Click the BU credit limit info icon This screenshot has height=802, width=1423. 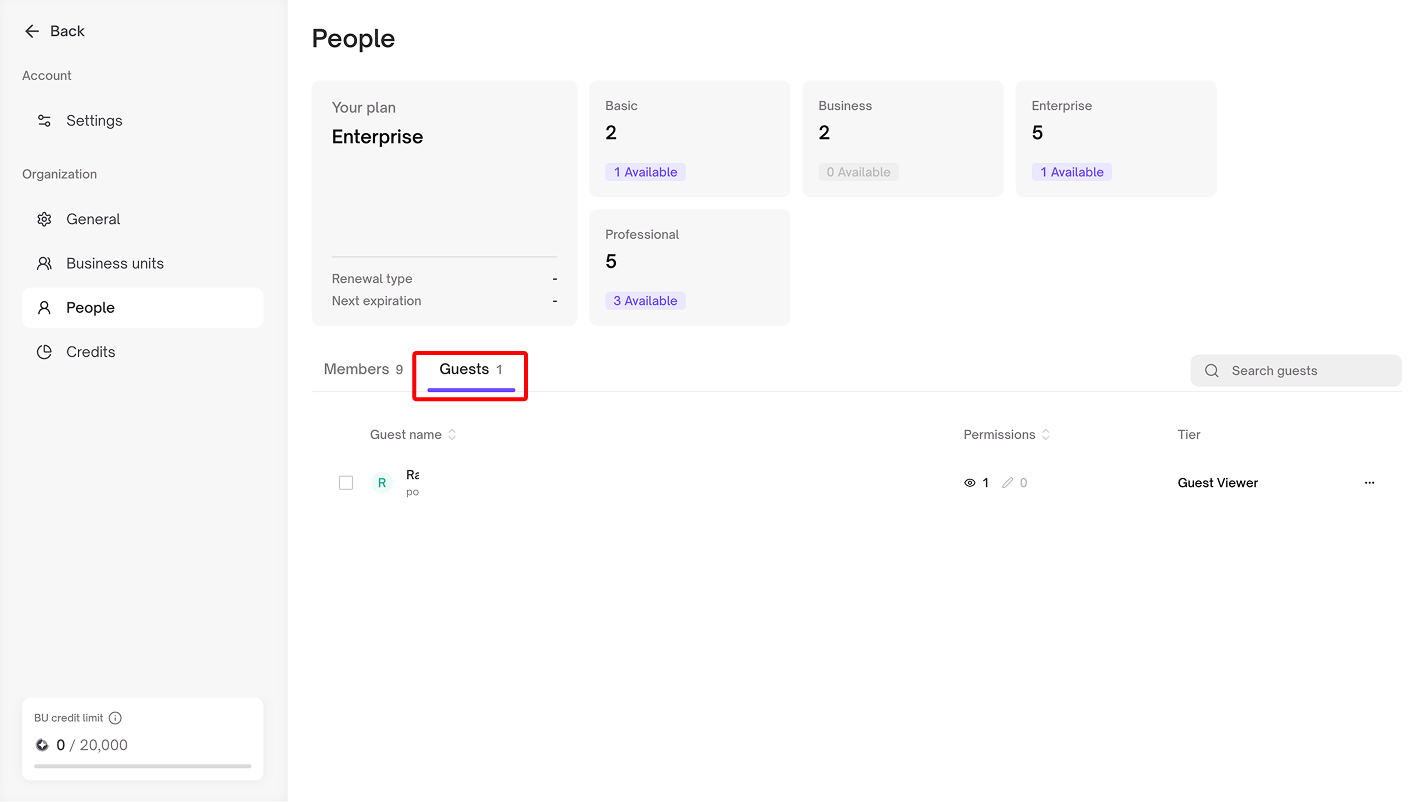point(115,718)
